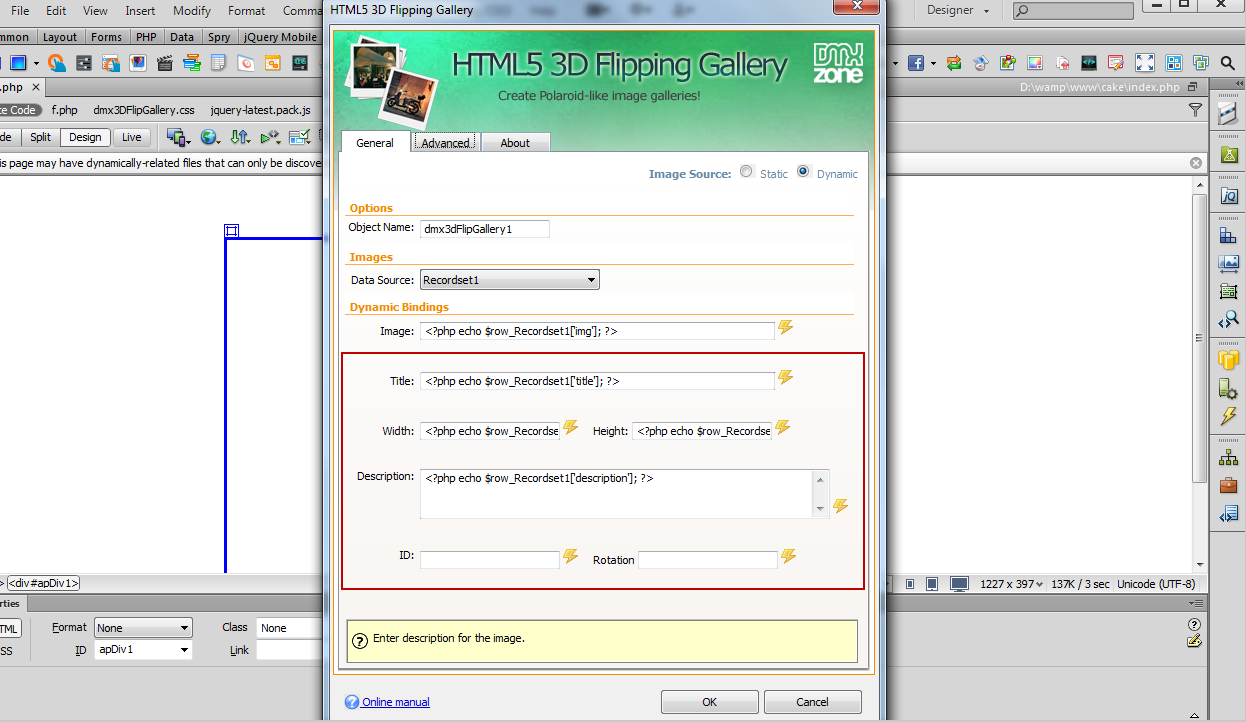Open the Insert menu
Viewport: 1246px width, 722px height.
click(x=140, y=10)
